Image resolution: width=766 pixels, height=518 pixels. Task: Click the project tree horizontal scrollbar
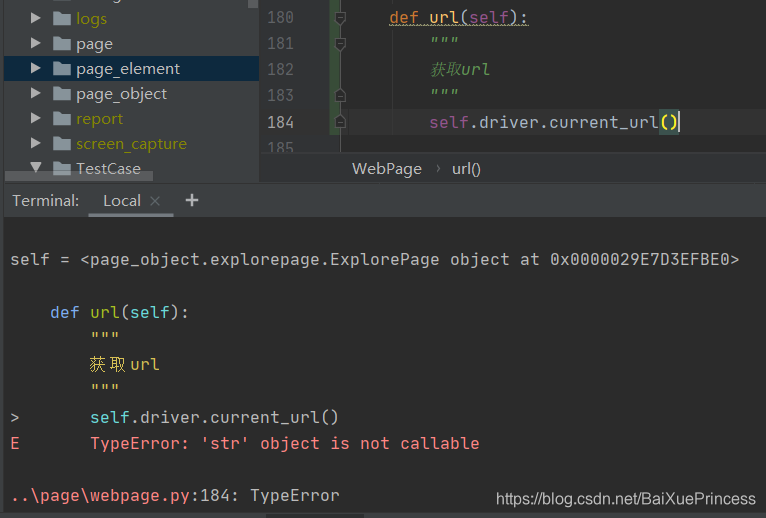pos(79,176)
